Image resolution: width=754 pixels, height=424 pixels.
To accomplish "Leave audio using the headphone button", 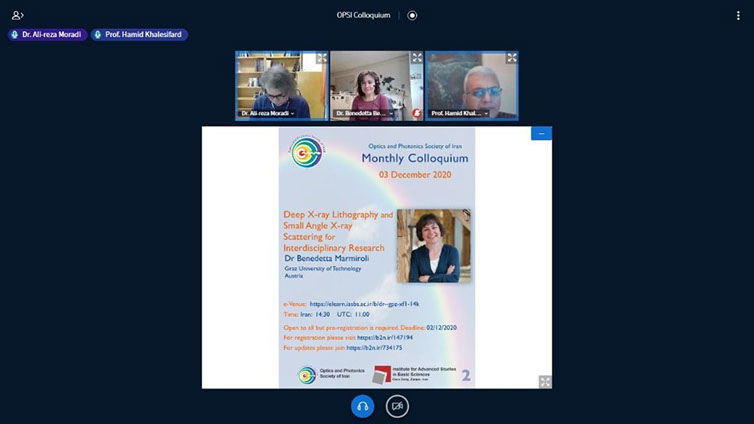I will click(x=362, y=405).
